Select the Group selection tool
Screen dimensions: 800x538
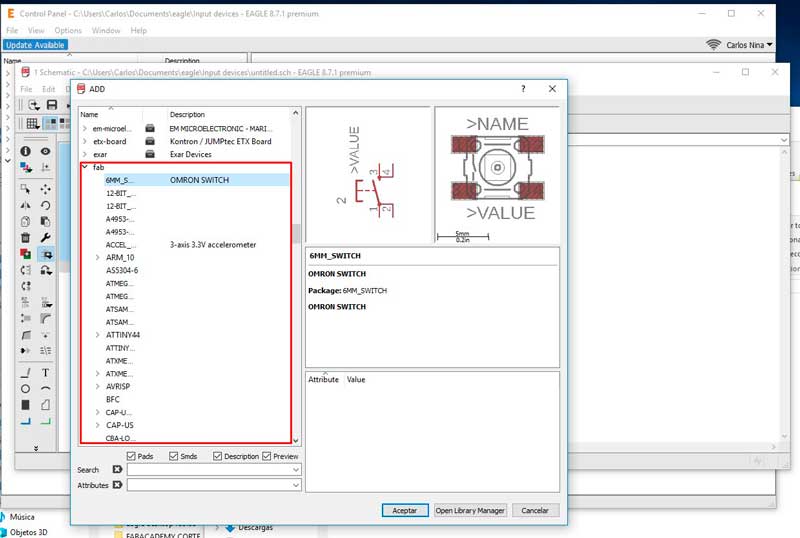point(25,189)
